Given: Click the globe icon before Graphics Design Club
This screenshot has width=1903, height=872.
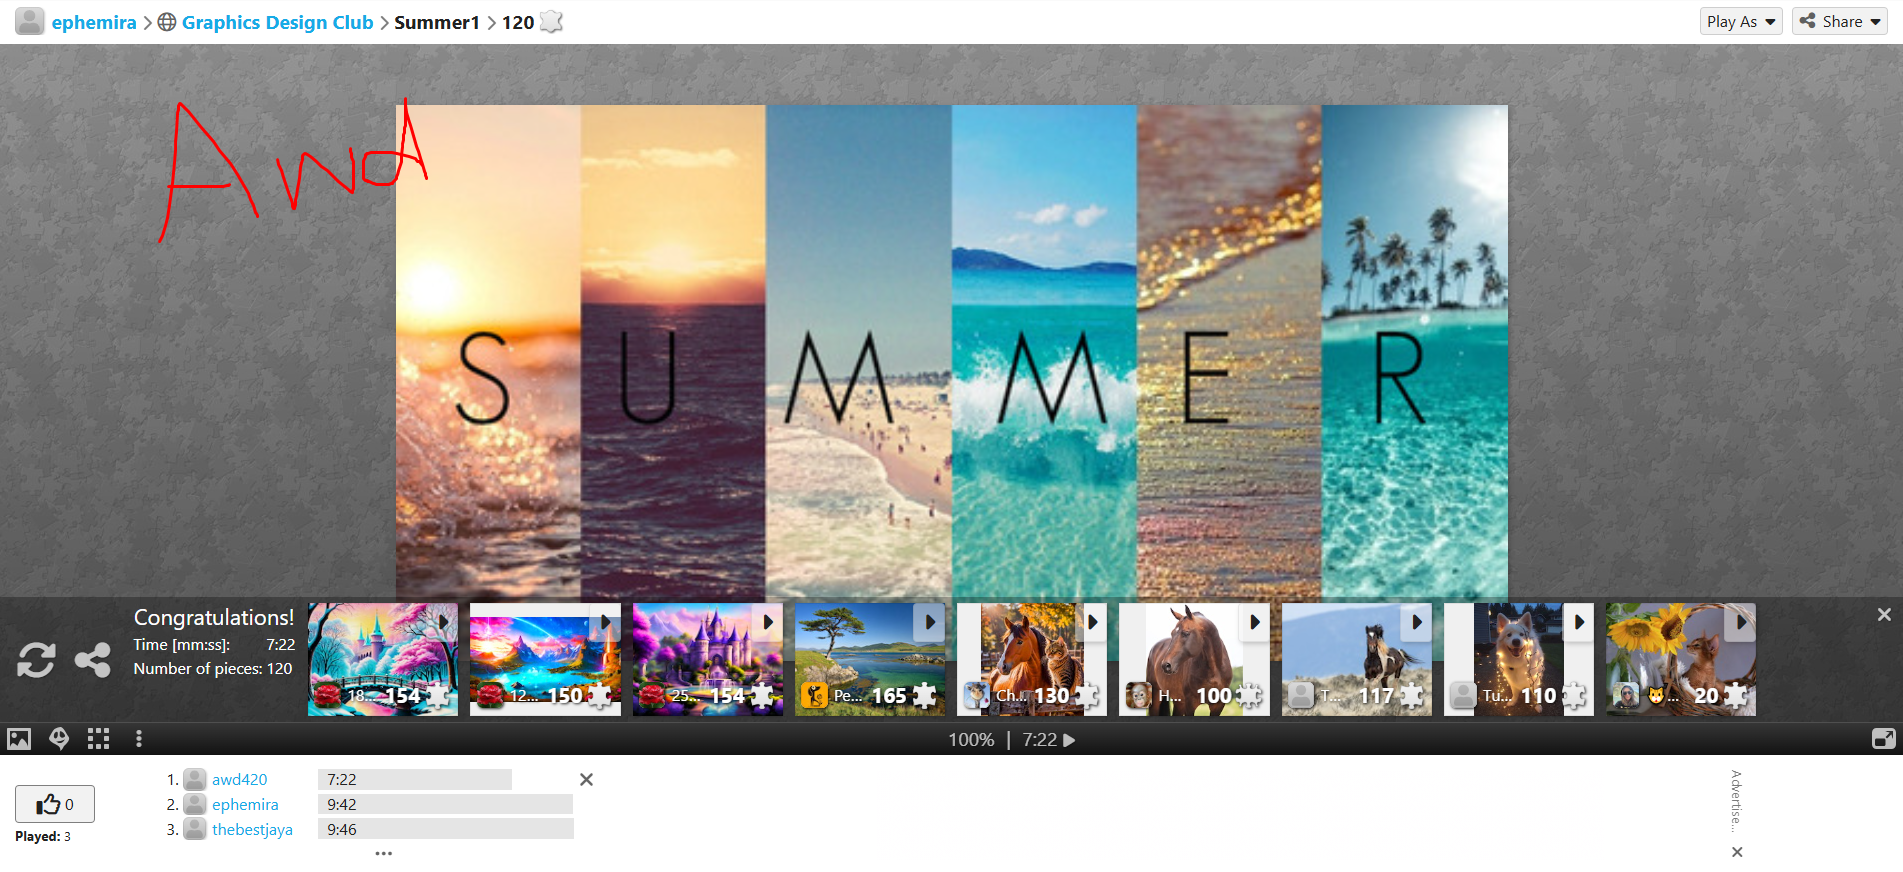Looking at the screenshot, I should click(x=167, y=22).
